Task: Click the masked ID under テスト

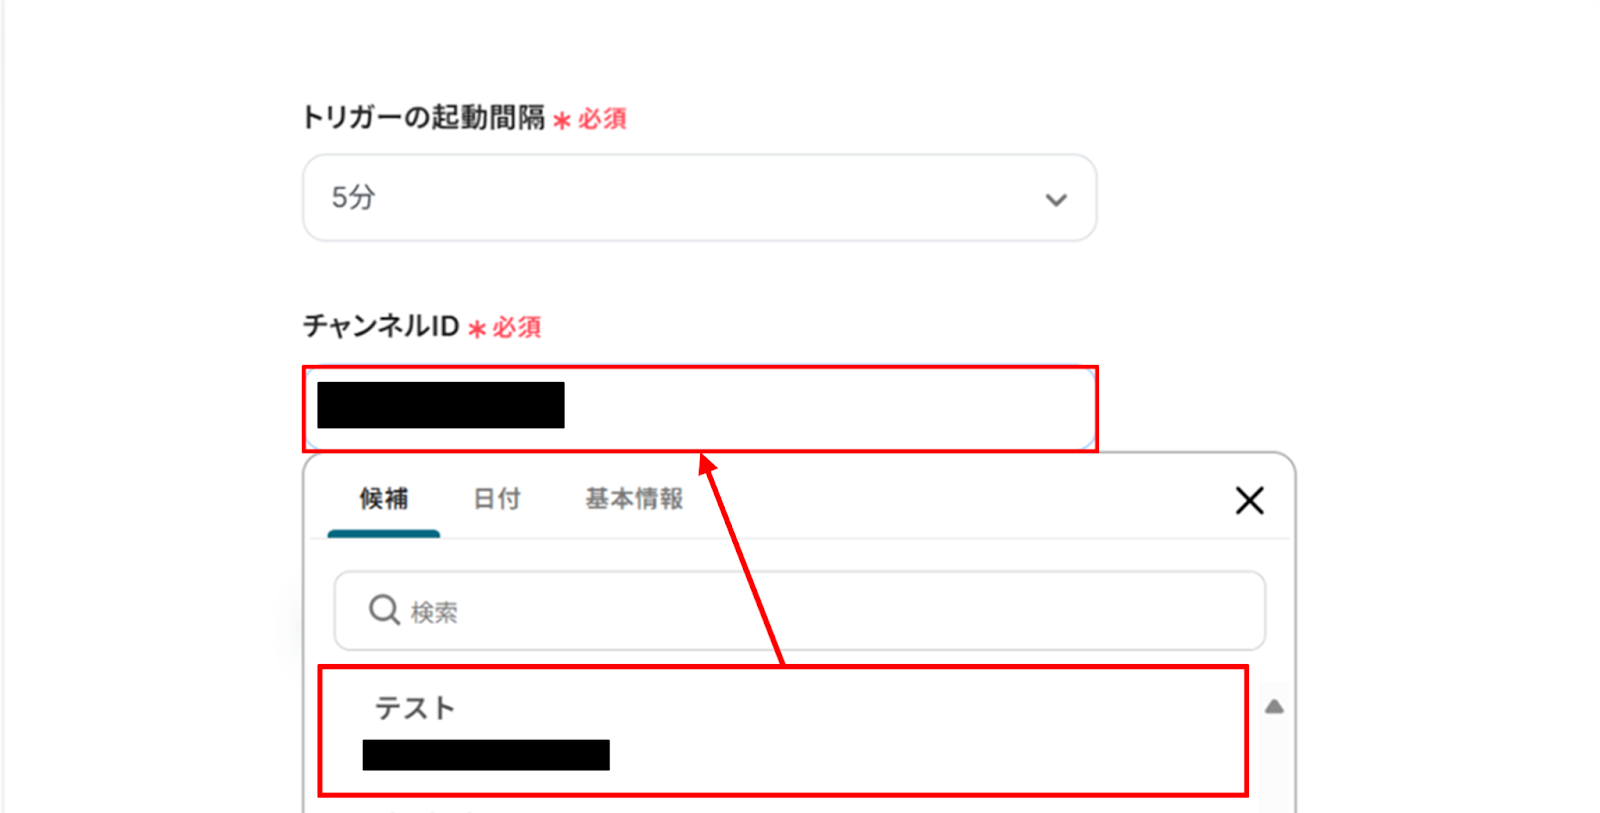Action: 486,755
